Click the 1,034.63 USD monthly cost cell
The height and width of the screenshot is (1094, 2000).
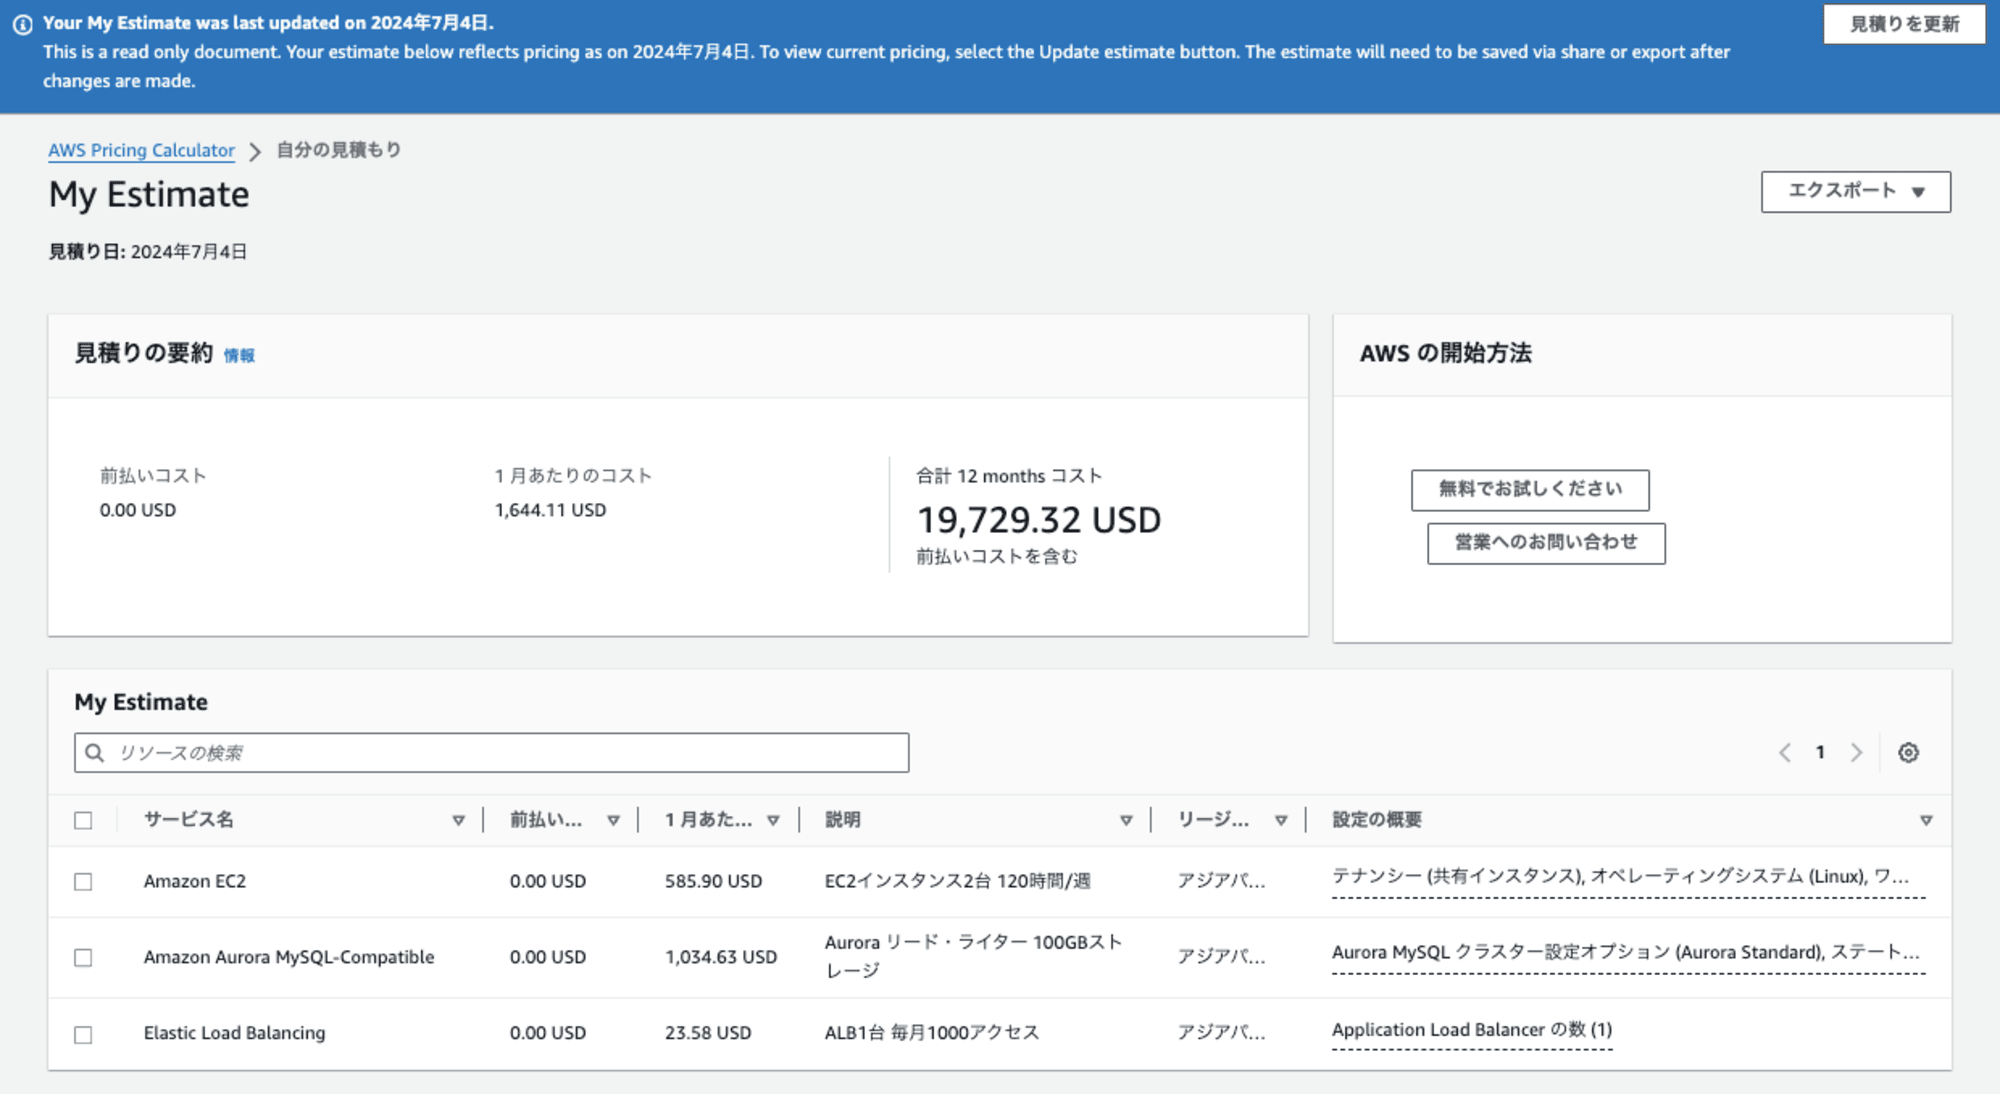[x=721, y=957]
